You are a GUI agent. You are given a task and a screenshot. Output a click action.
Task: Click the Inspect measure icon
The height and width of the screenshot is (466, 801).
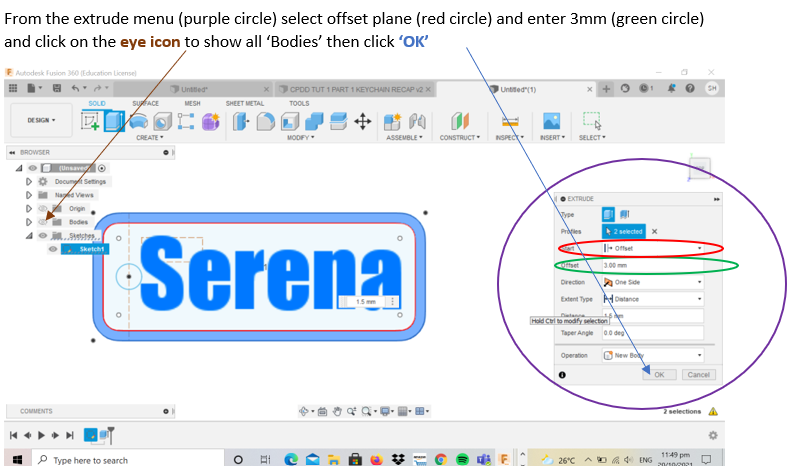tap(510, 122)
